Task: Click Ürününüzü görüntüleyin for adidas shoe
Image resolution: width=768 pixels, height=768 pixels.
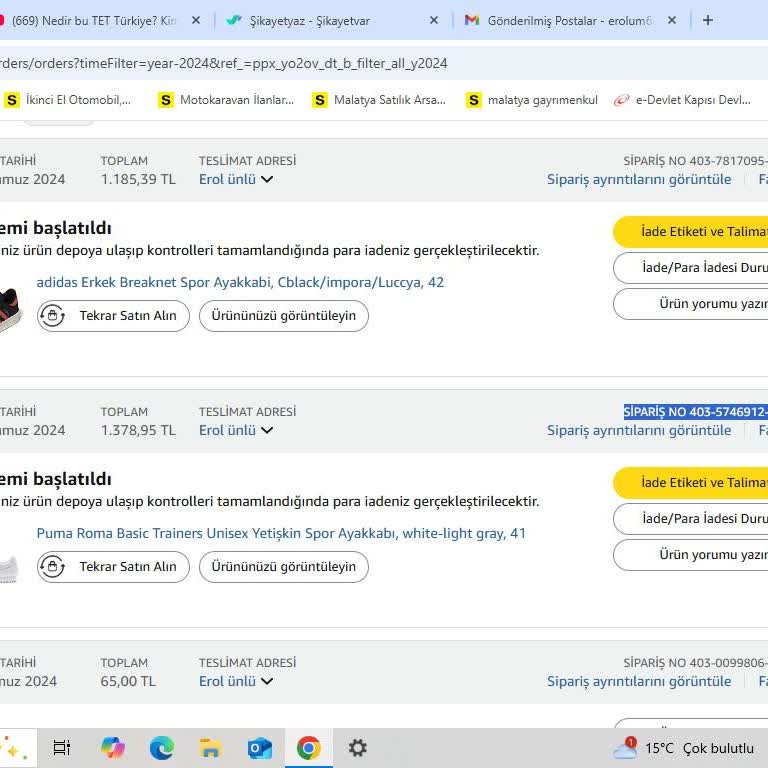Action: tap(284, 316)
